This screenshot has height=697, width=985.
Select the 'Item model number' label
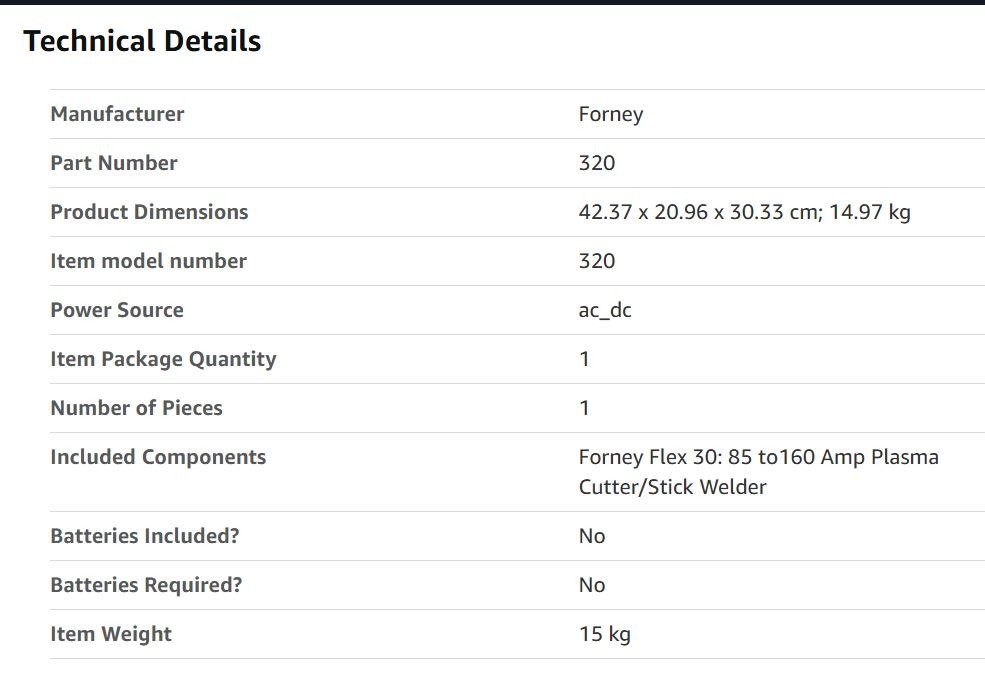pos(148,261)
